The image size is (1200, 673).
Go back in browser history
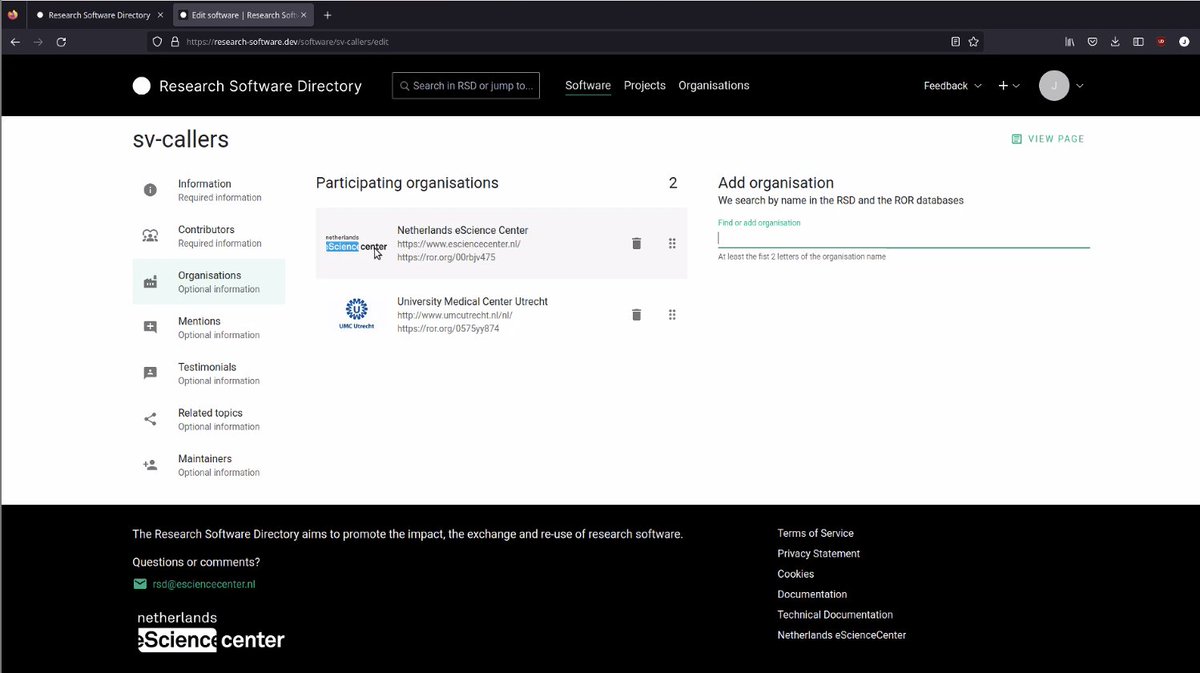(x=15, y=42)
